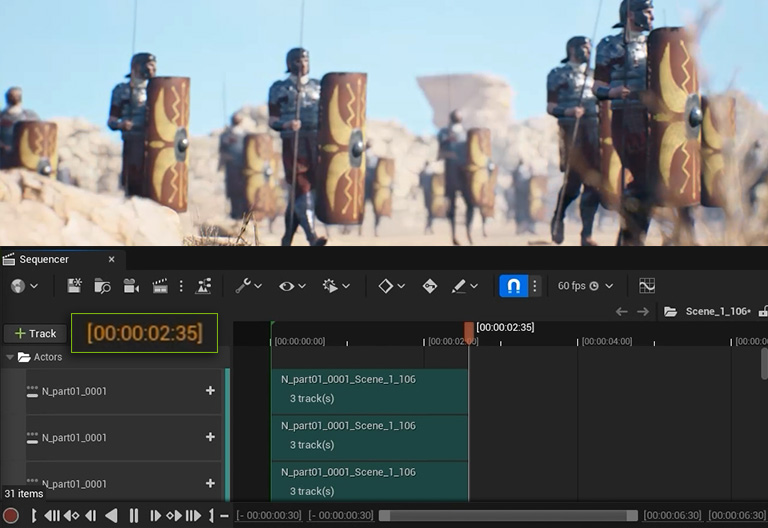
Task: Click the Save Sequence icon
Action: click(x=74, y=286)
